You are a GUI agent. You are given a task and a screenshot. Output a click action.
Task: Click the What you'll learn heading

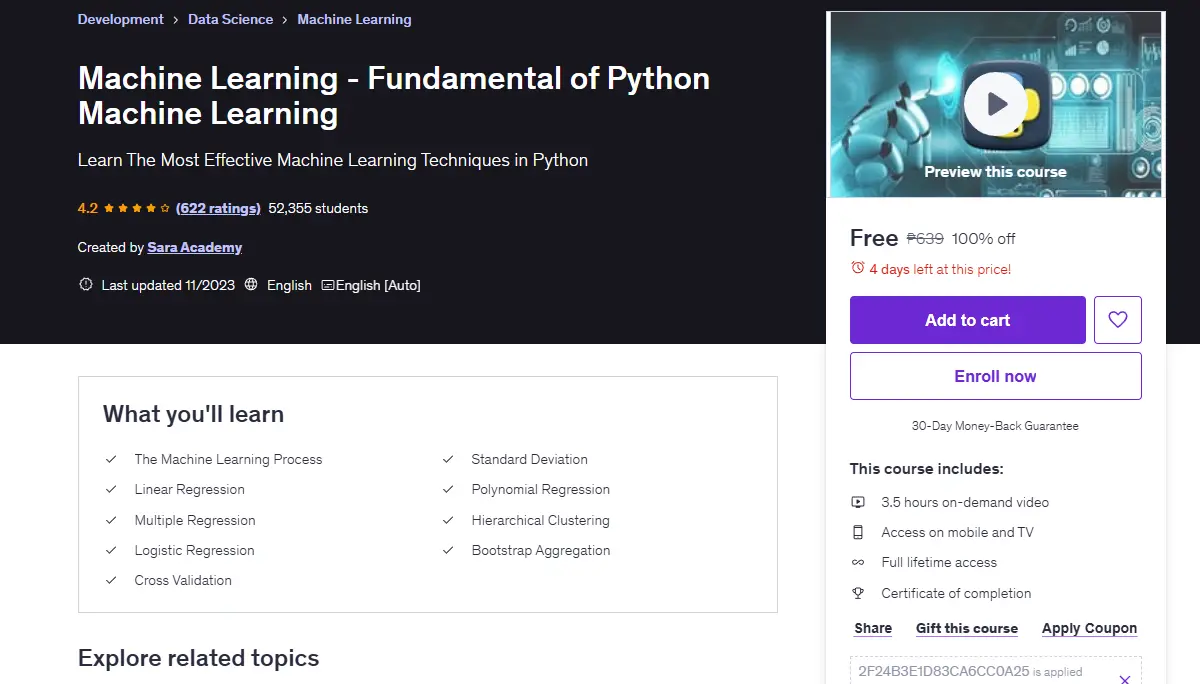point(194,414)
